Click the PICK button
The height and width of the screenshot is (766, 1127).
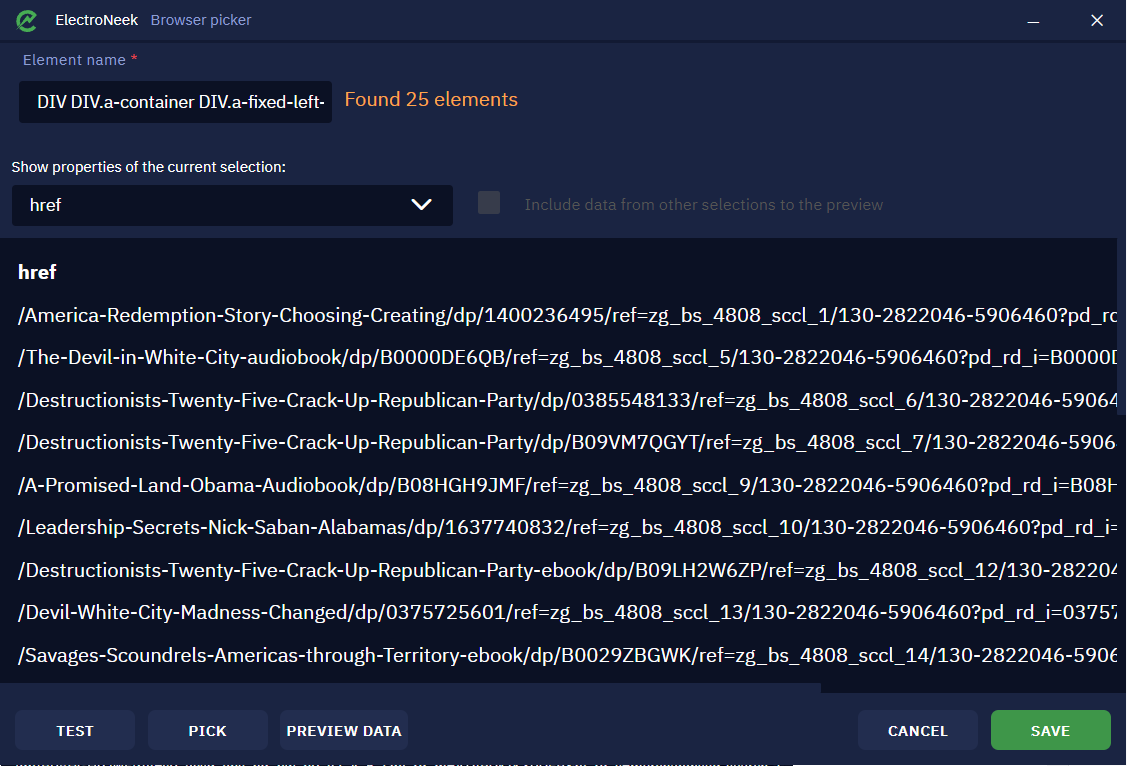(208, 730)
